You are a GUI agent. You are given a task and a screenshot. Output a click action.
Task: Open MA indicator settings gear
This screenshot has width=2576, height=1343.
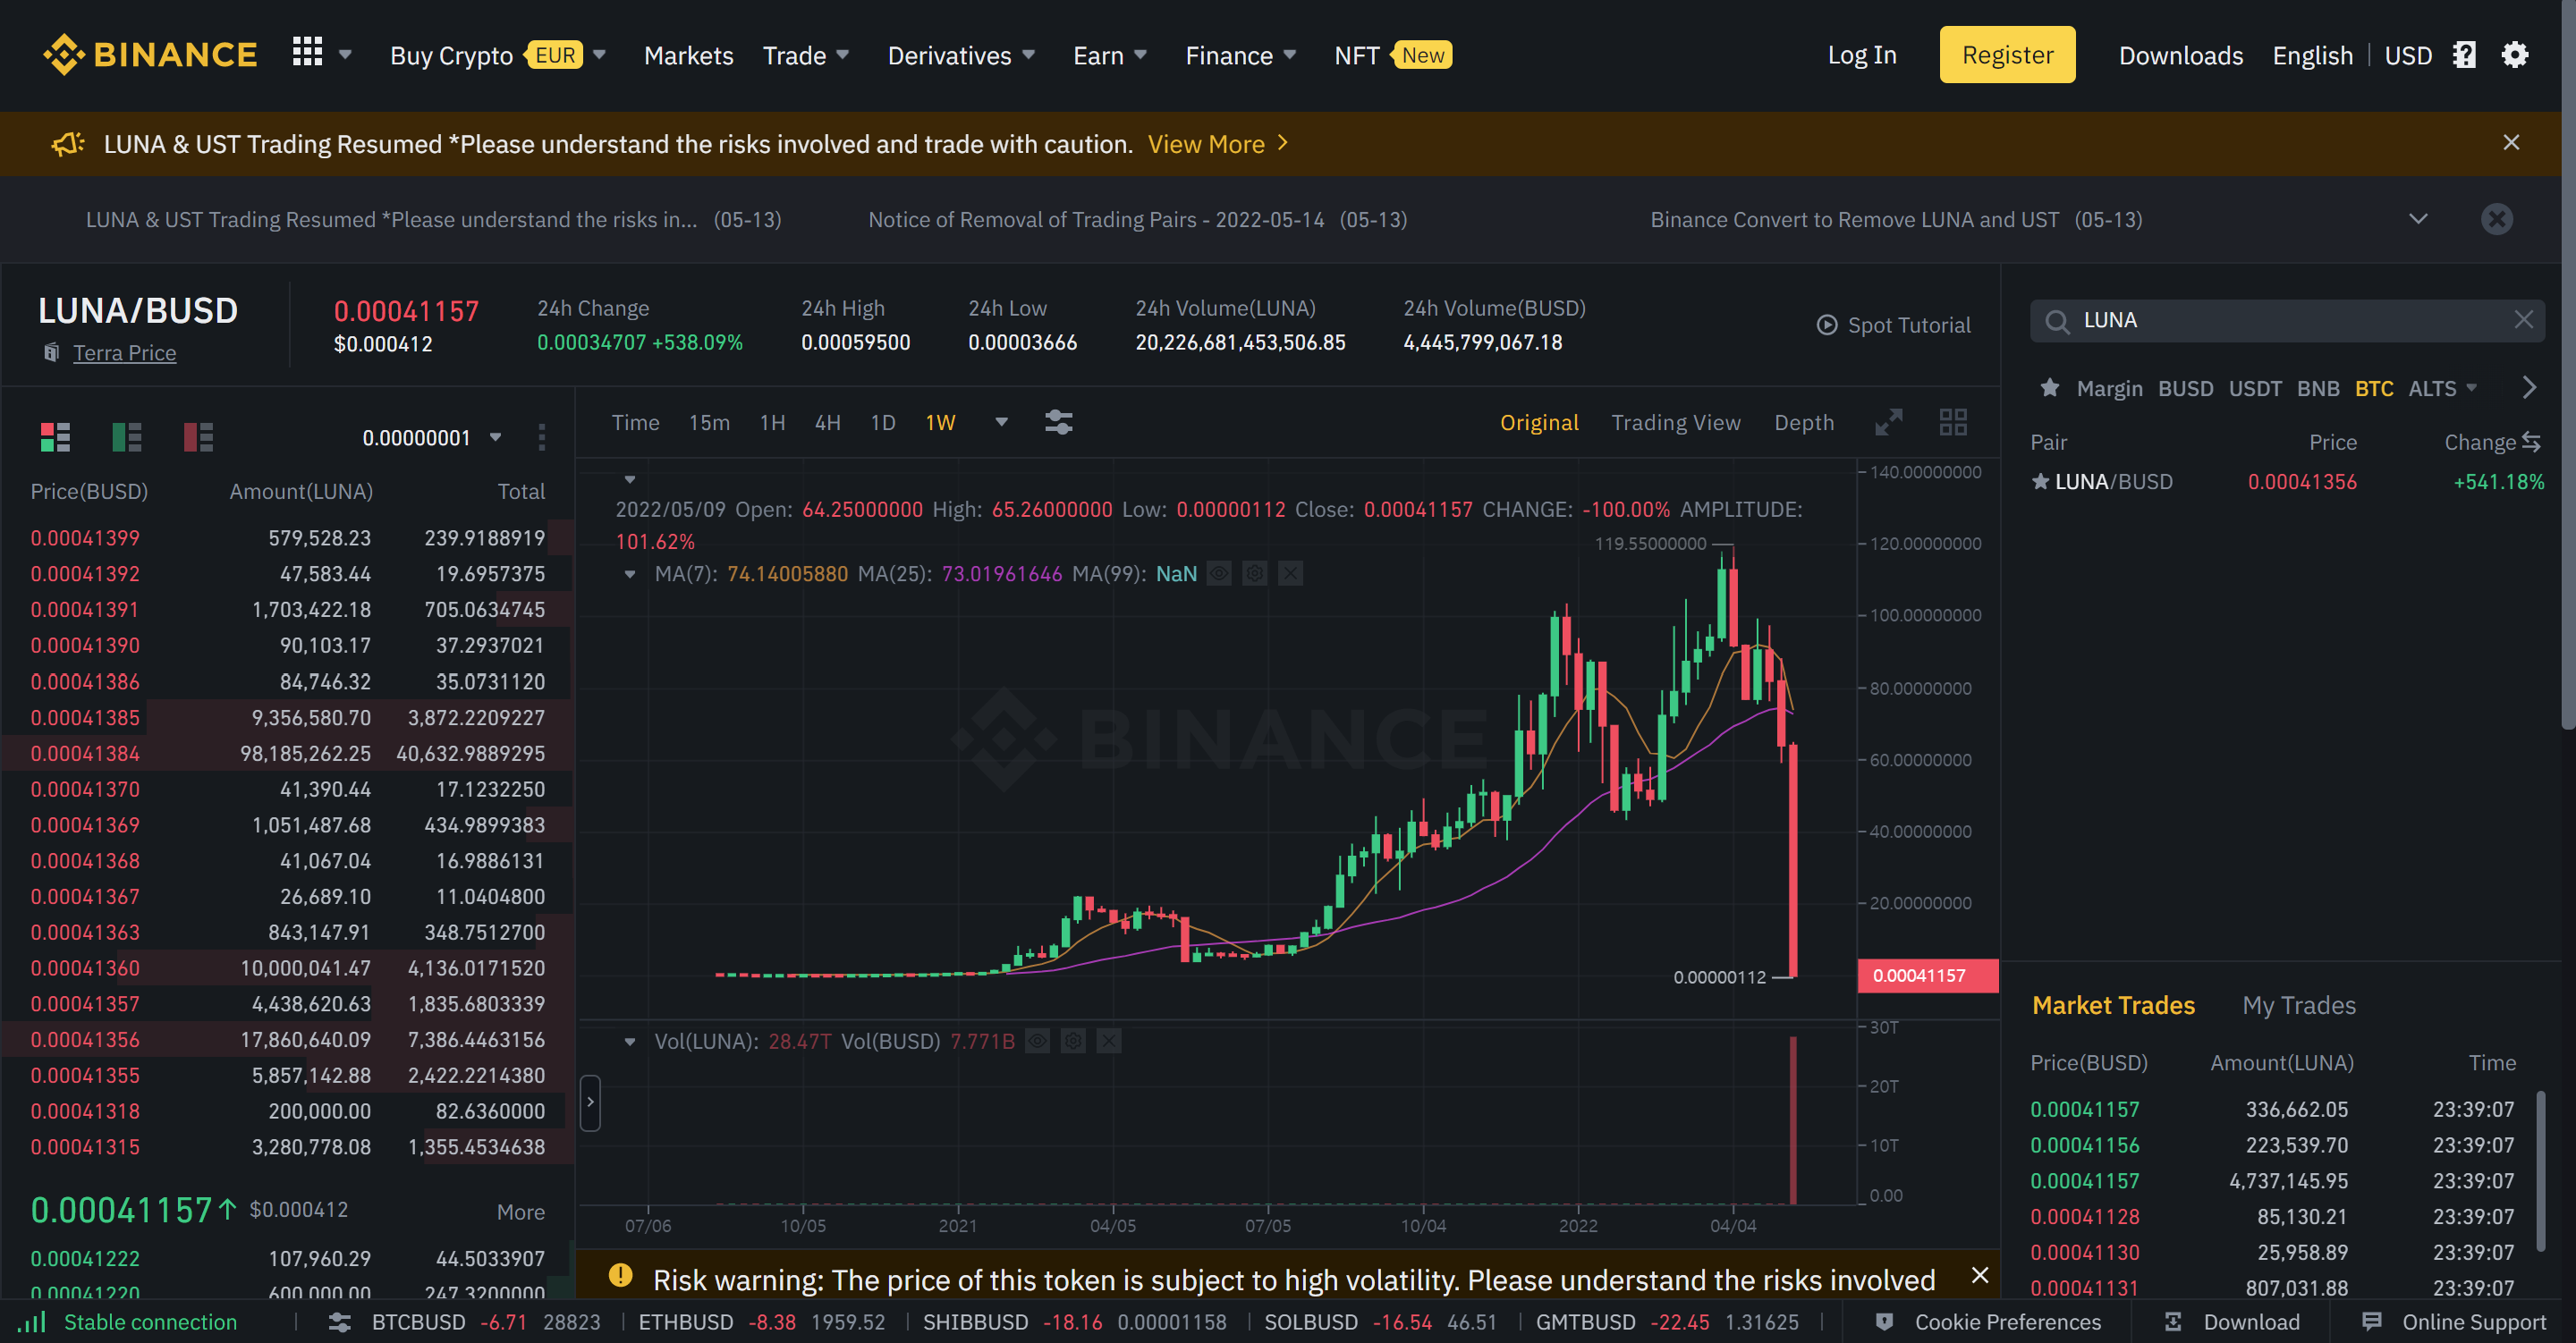[1255, 574]
